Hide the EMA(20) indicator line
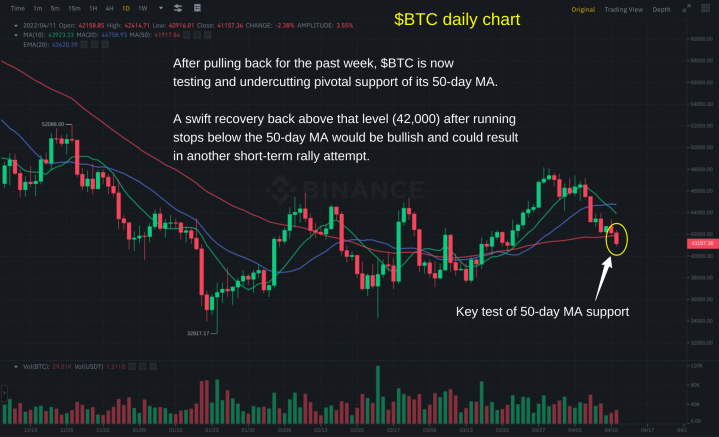719x437 pixels. coord(84,44)
